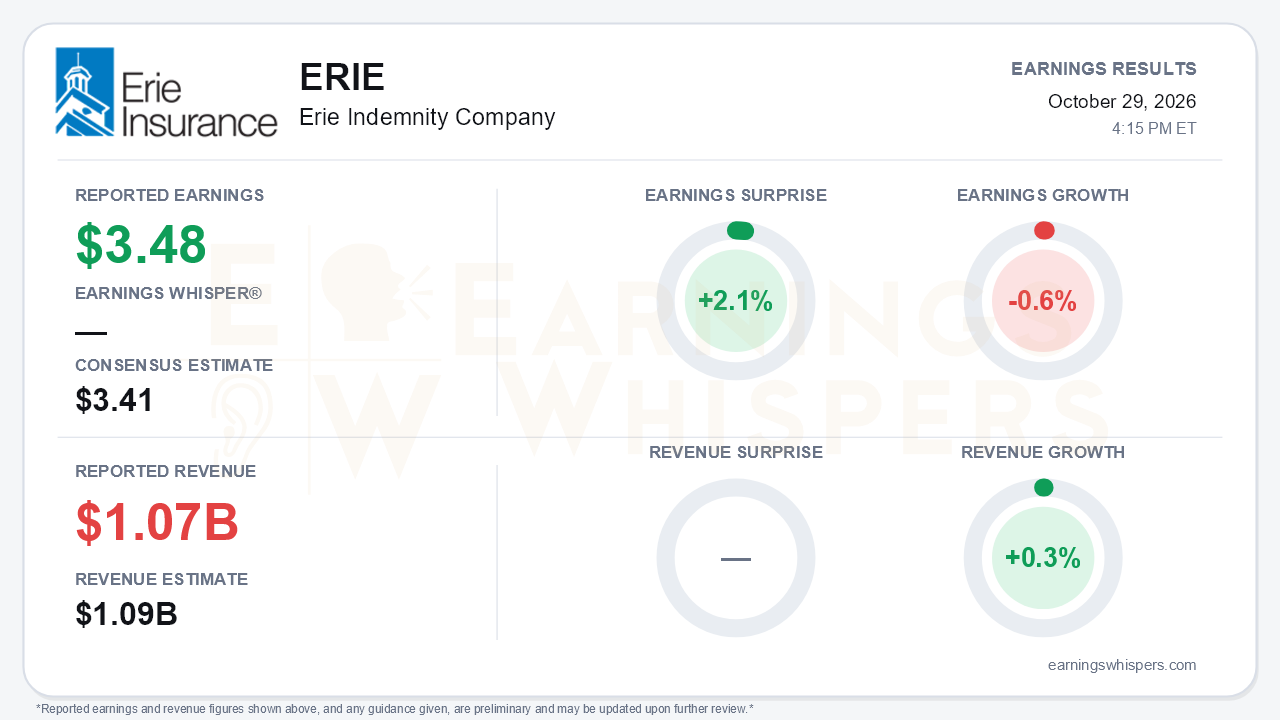Image resolution: width=1280 pixels, height=720 pixels.
Task: Click the Revenue Estimate label
Action: tap(162, 579)
